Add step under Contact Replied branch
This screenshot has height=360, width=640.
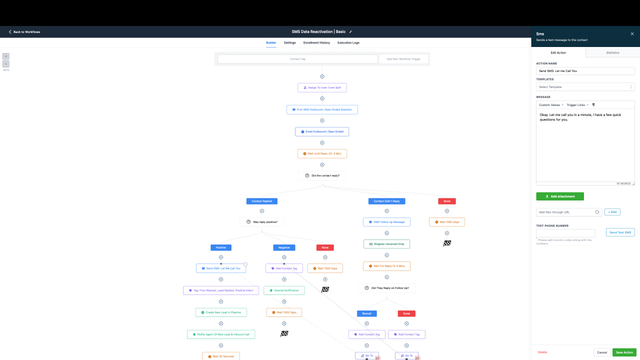[262, 211]
